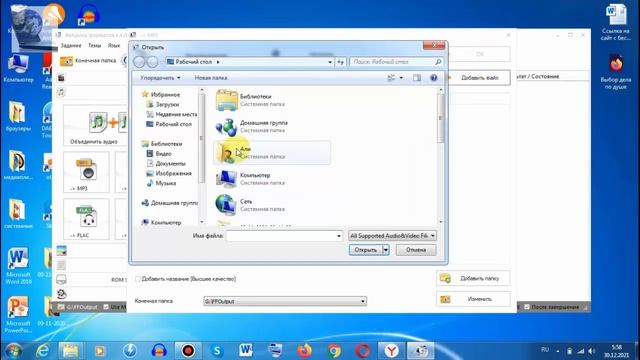
Task: Go back with the dialog's Back arrow
Action: [139, 62]
